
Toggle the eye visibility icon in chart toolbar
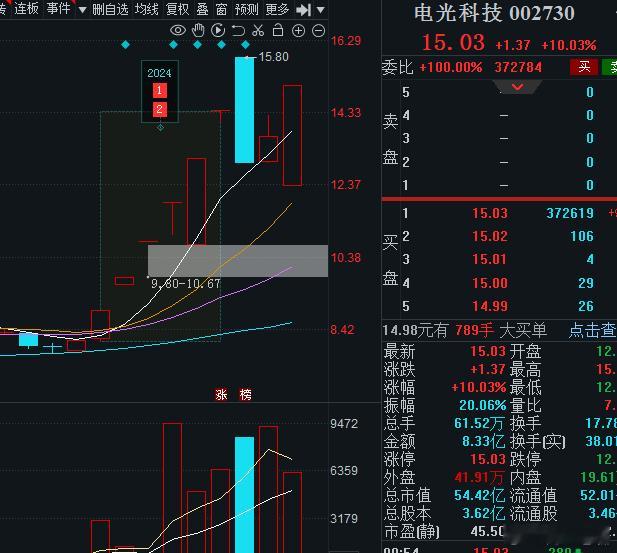pos(178,30)
